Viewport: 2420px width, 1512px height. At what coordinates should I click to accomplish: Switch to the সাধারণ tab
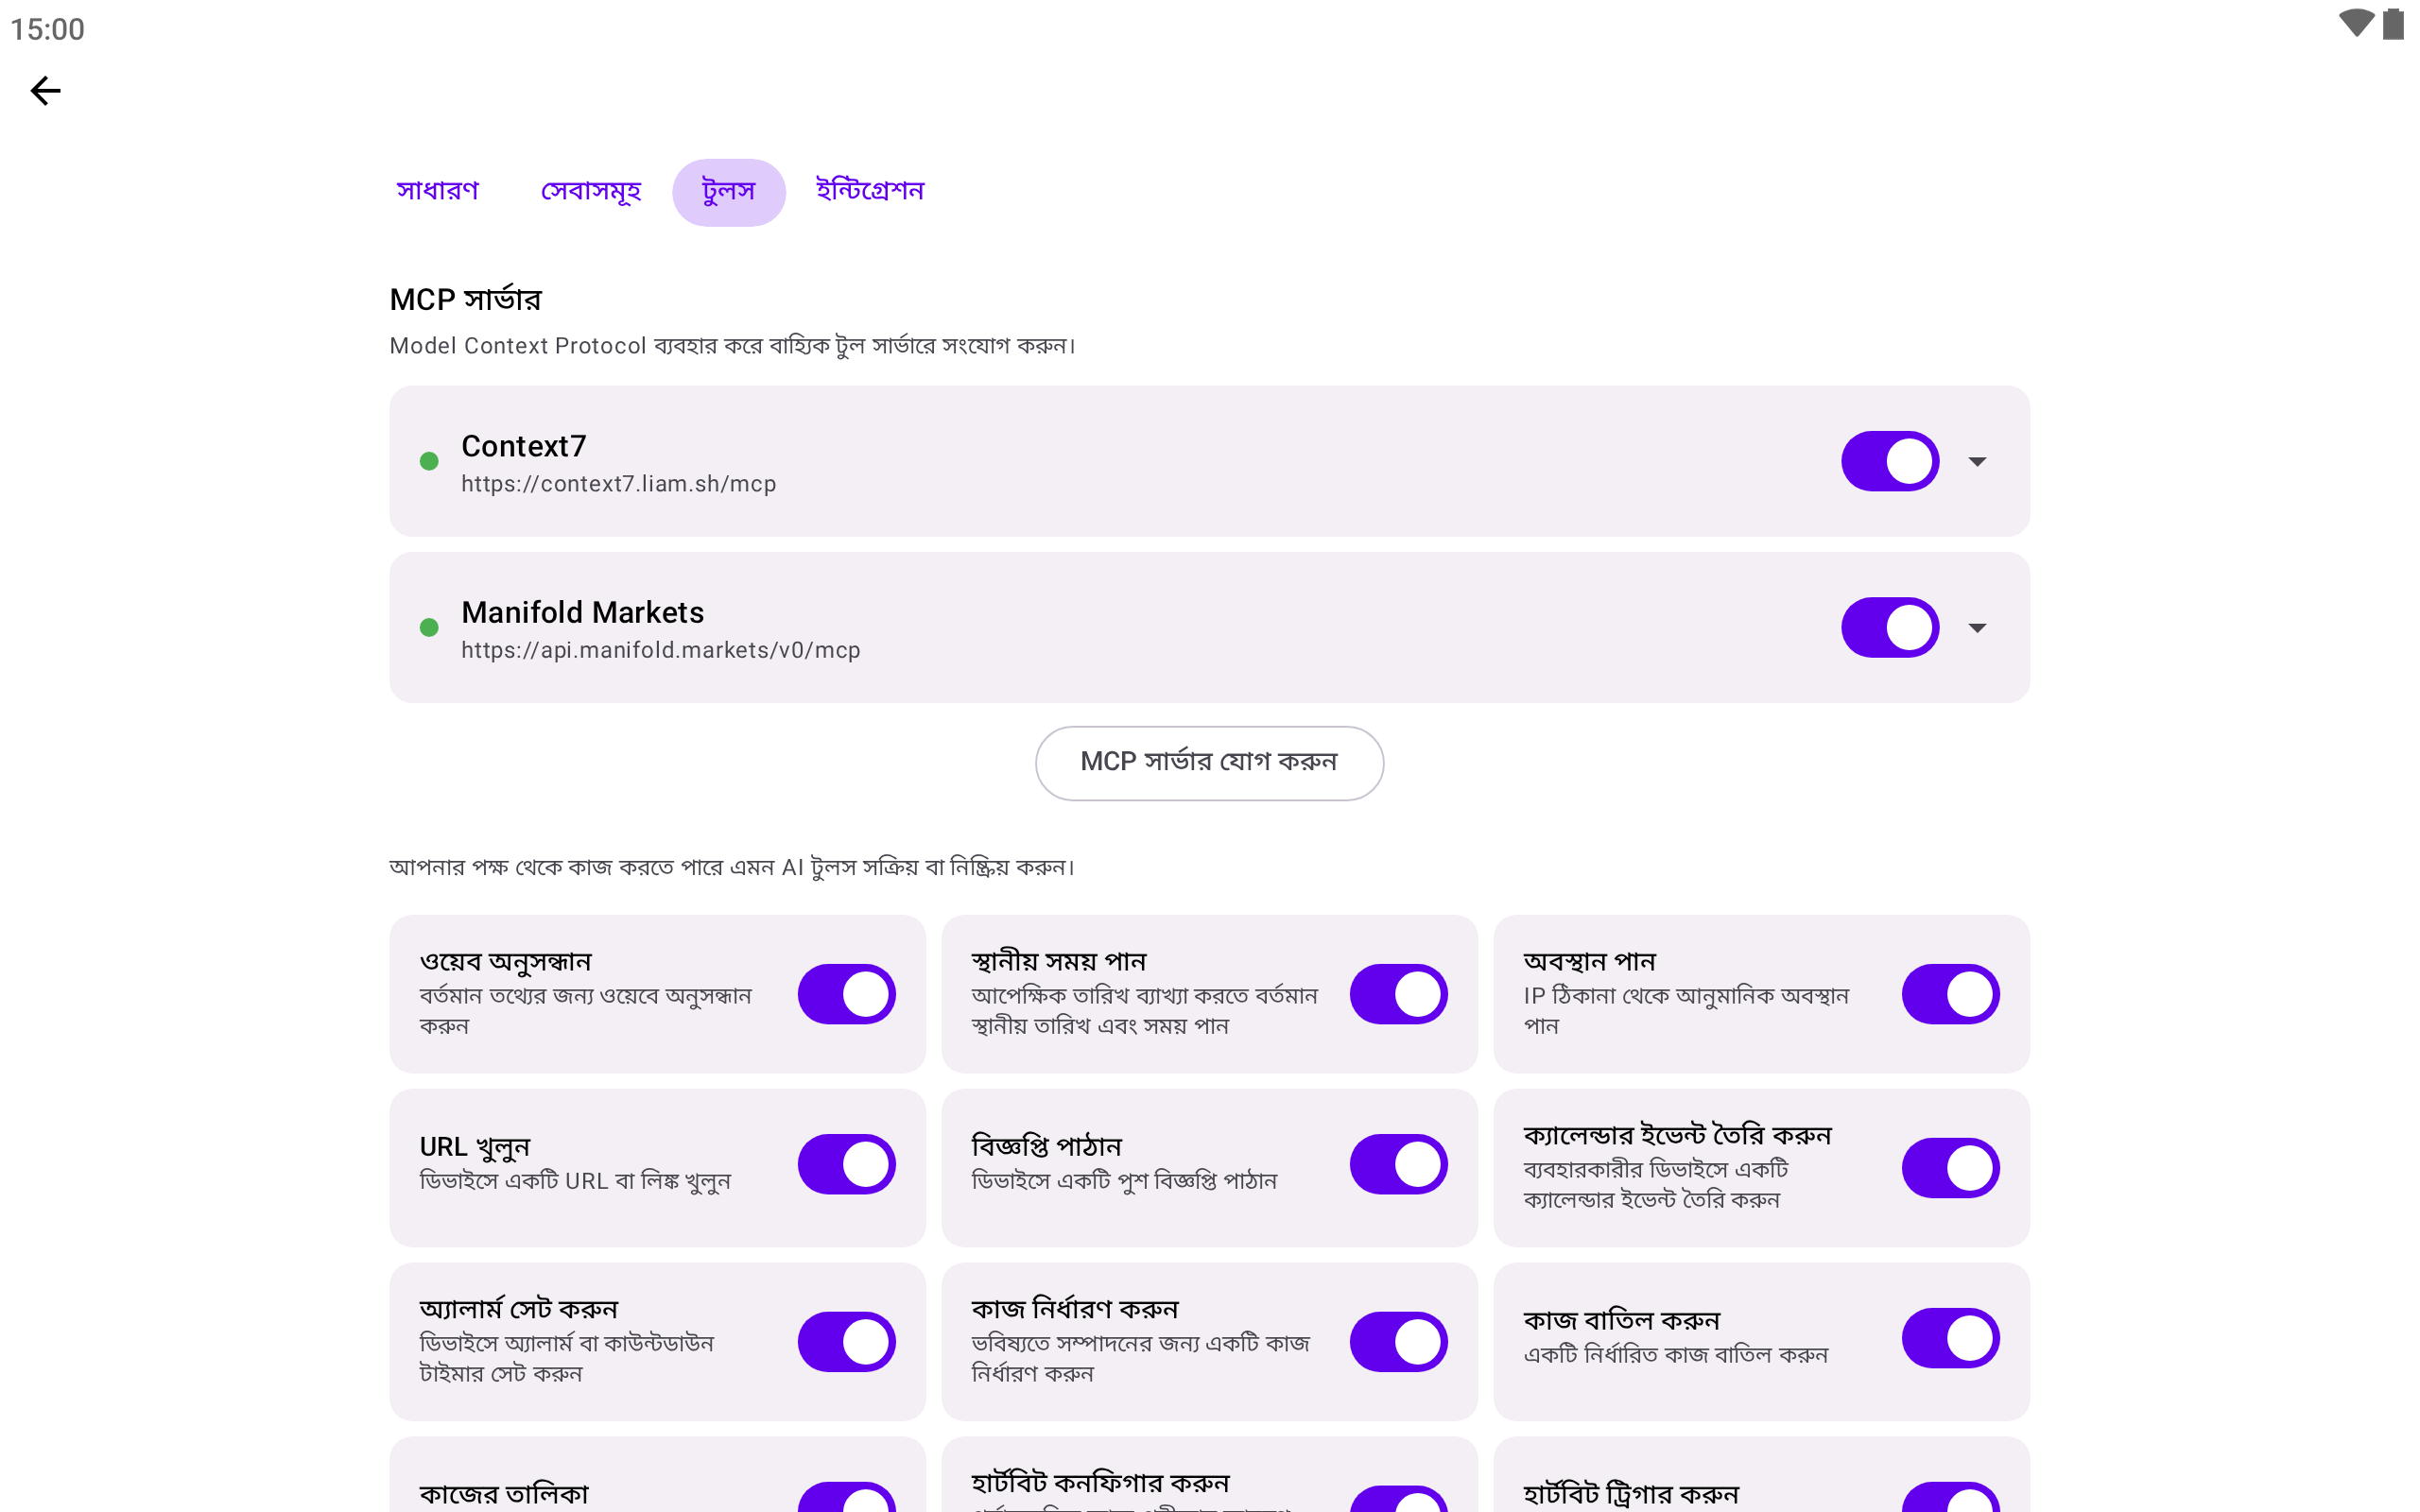coord(438,191)
